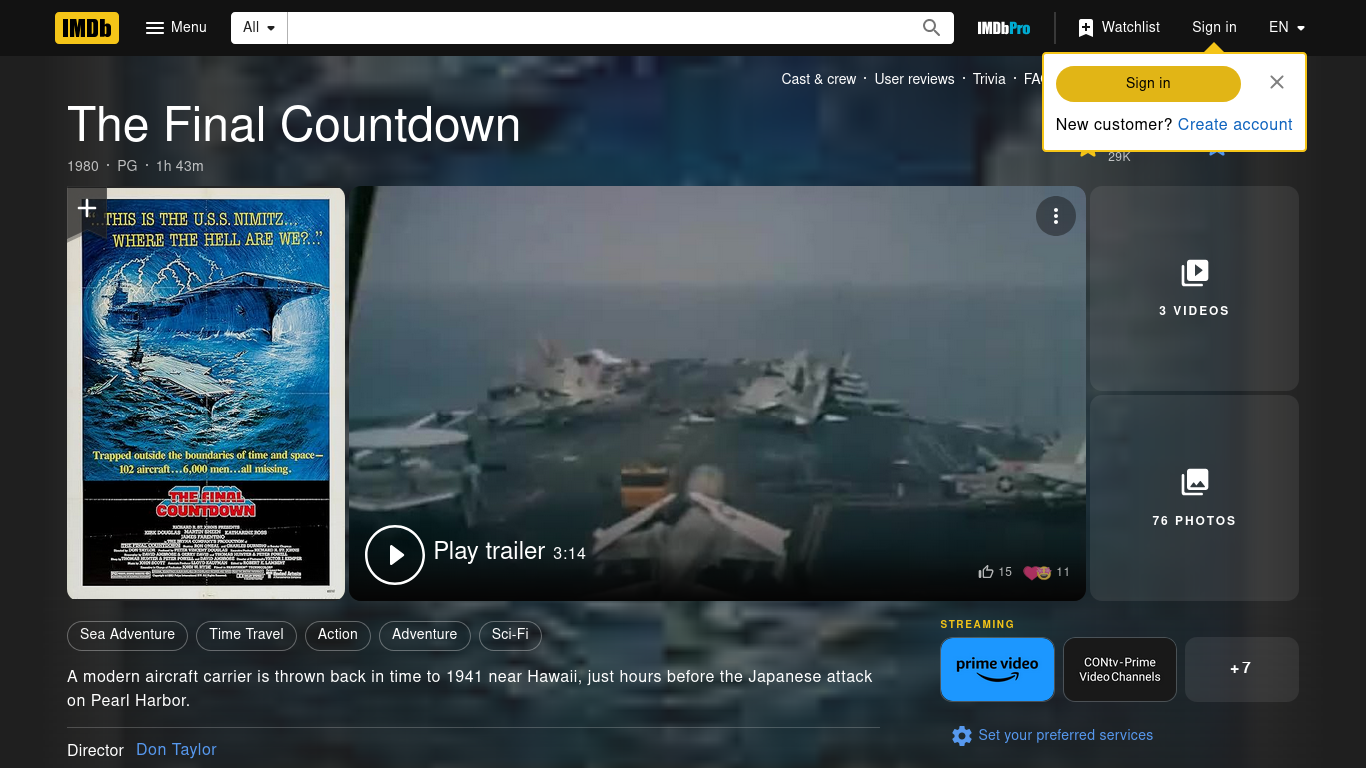Click Set your preferred services link
1366x768 pixels.
coord(1065,736)
